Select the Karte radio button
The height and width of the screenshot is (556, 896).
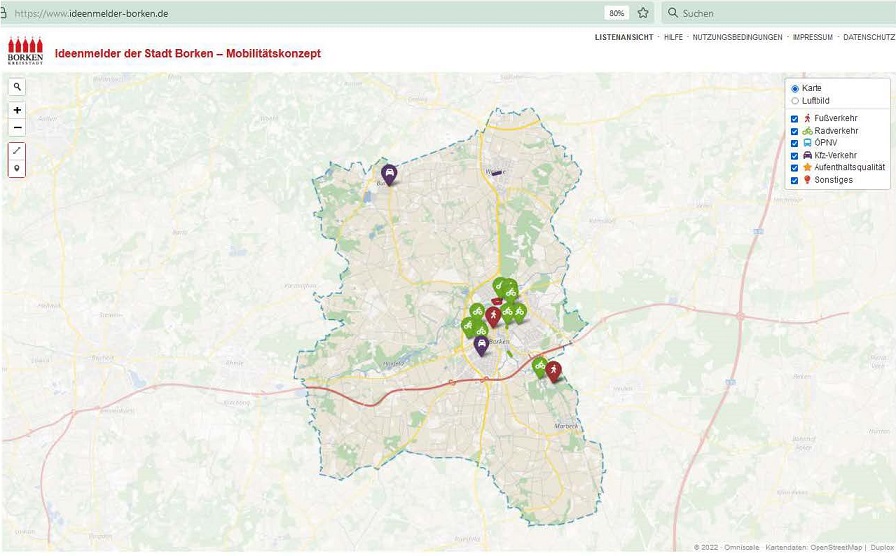click(x=795, y=88)
